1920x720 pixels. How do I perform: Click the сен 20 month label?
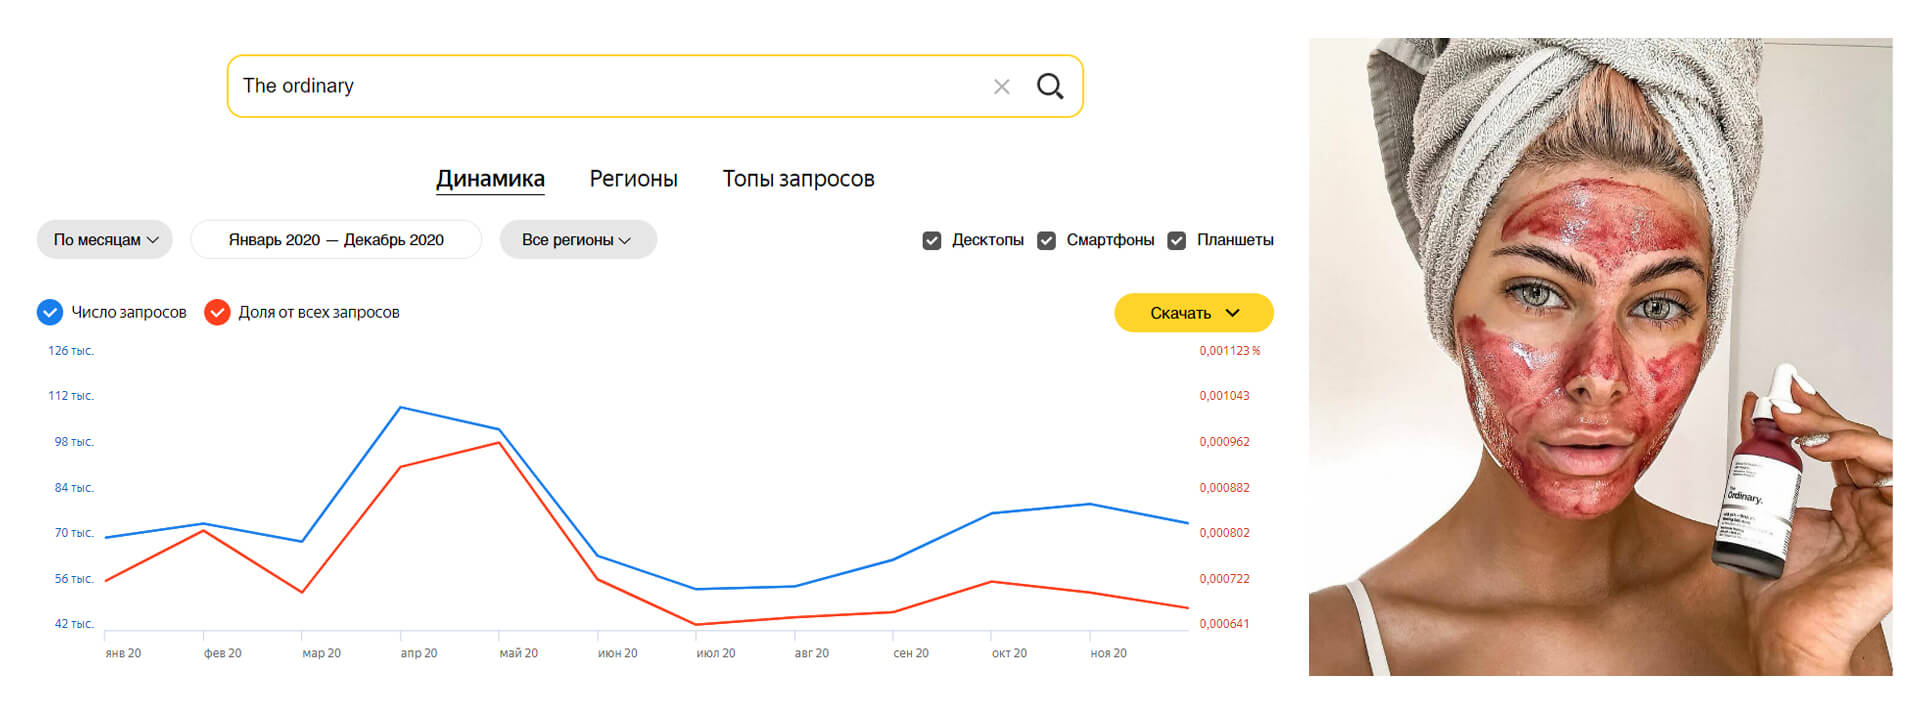point(911,654)
